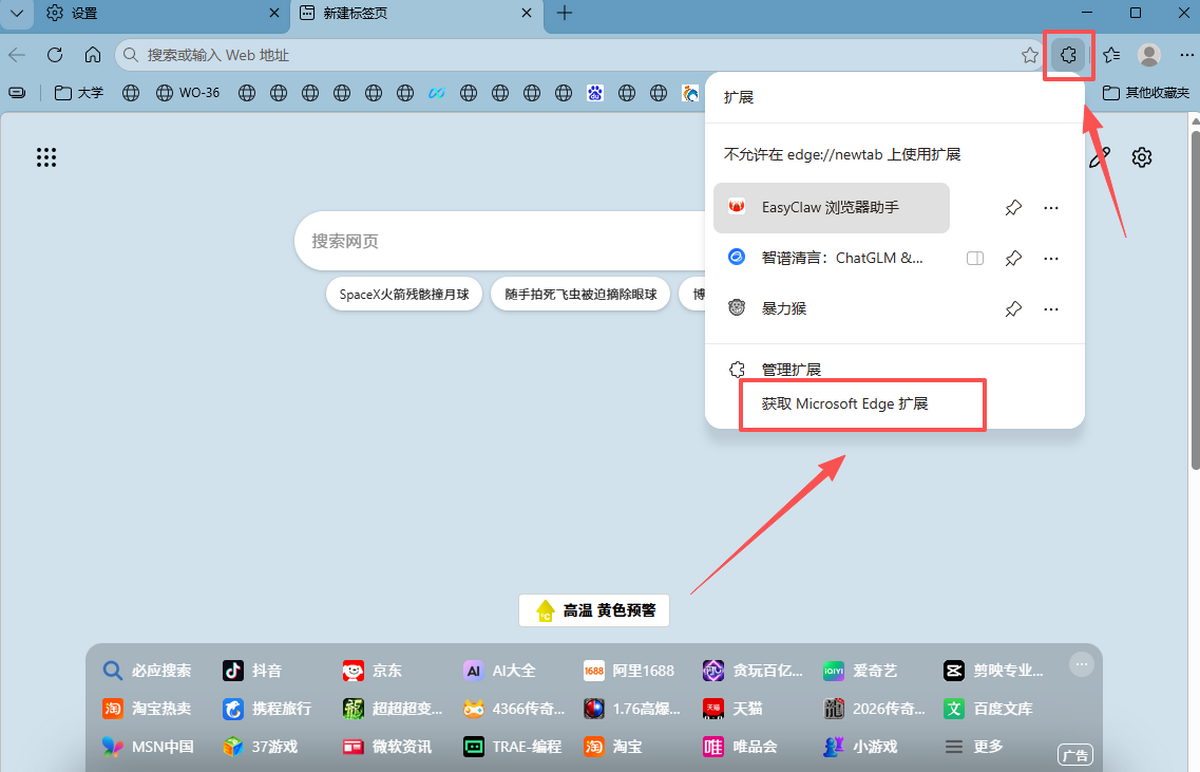Open the profile avatar icon
This screenshot has height=772, width=1200.
click(x=1150, y=55)
